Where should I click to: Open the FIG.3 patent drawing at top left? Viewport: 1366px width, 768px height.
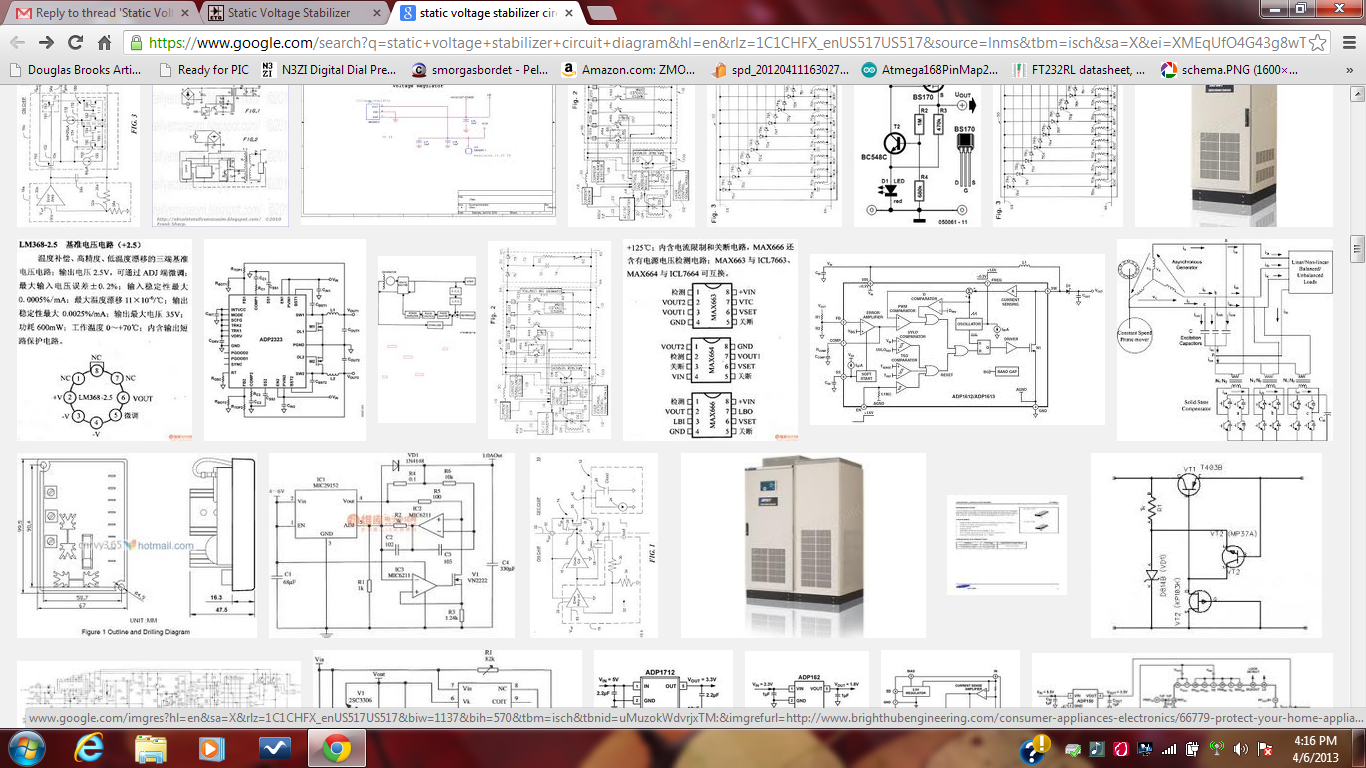pyautogui.click(x=79, y=156)
